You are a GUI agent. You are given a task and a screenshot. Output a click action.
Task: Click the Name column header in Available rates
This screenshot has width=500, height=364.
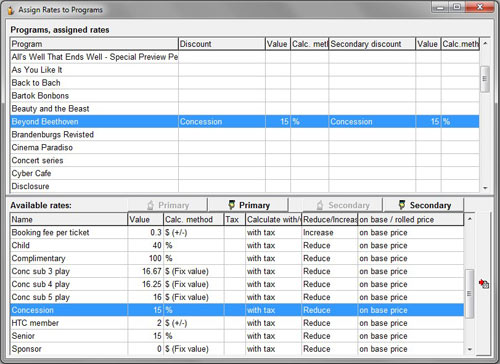(x=69, y=219)
